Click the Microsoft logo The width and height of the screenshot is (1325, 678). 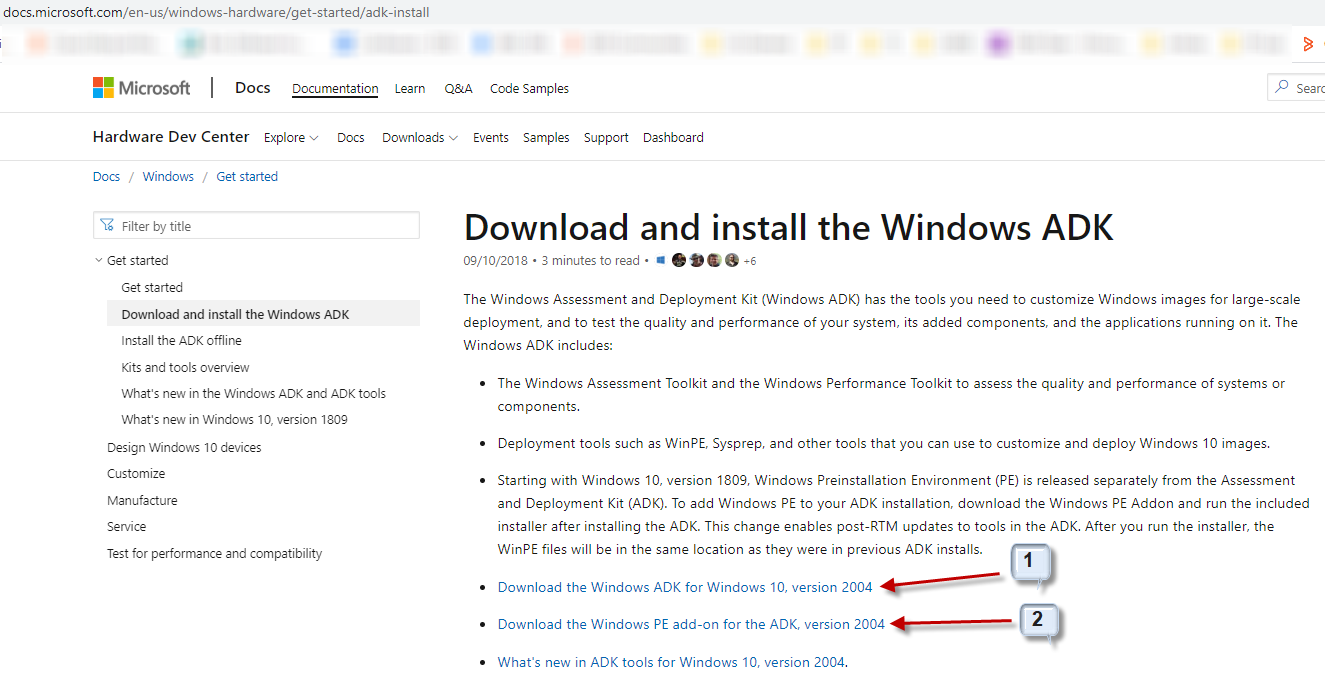click(x=141, y=88)
